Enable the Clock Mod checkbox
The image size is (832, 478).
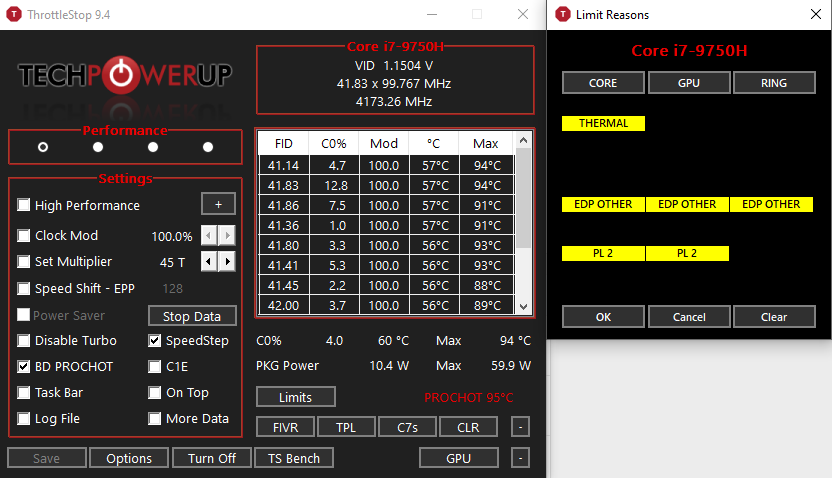point(23,235)
